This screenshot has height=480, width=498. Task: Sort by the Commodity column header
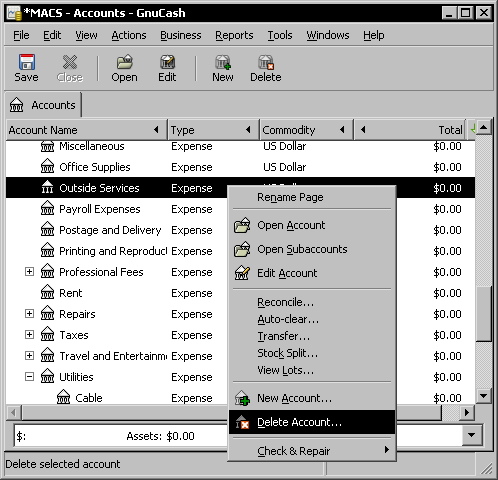(x=306, y=130)
